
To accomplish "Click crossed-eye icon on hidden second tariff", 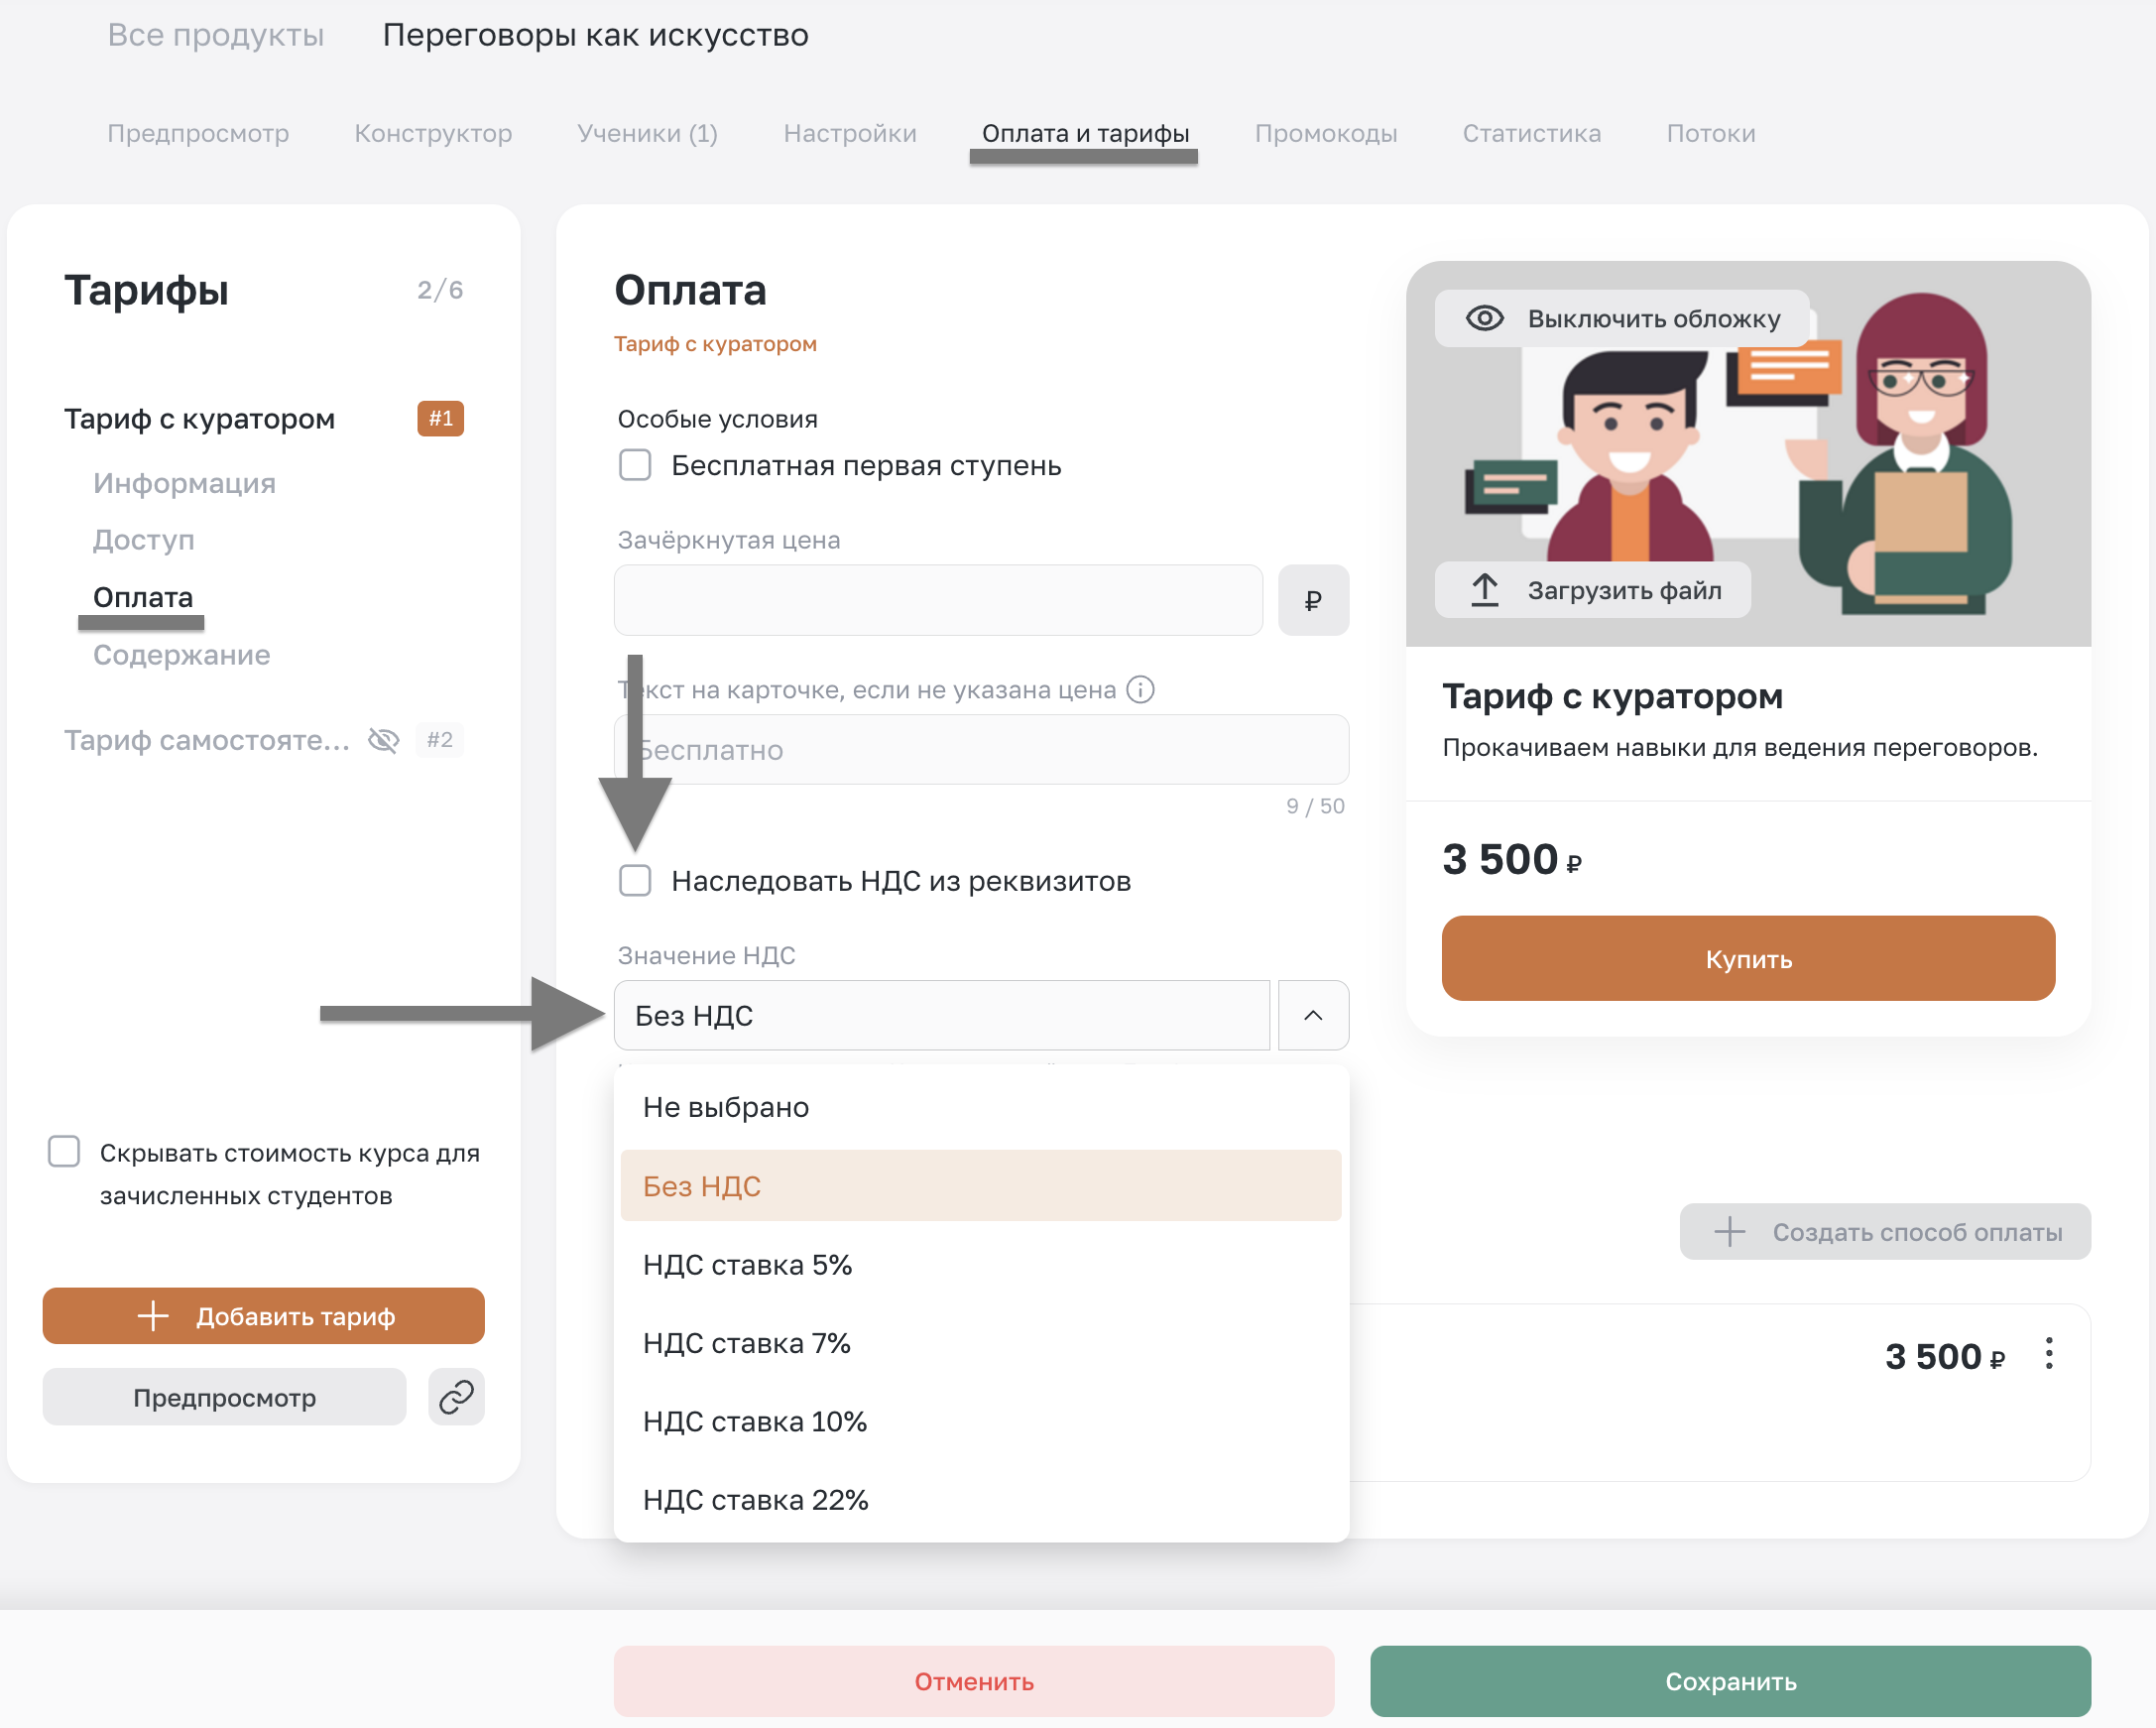I will click(384, 740).
